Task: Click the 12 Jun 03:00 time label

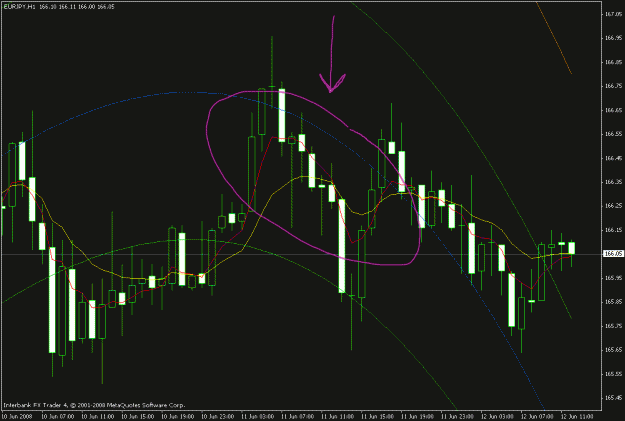Action: [497, 417]
